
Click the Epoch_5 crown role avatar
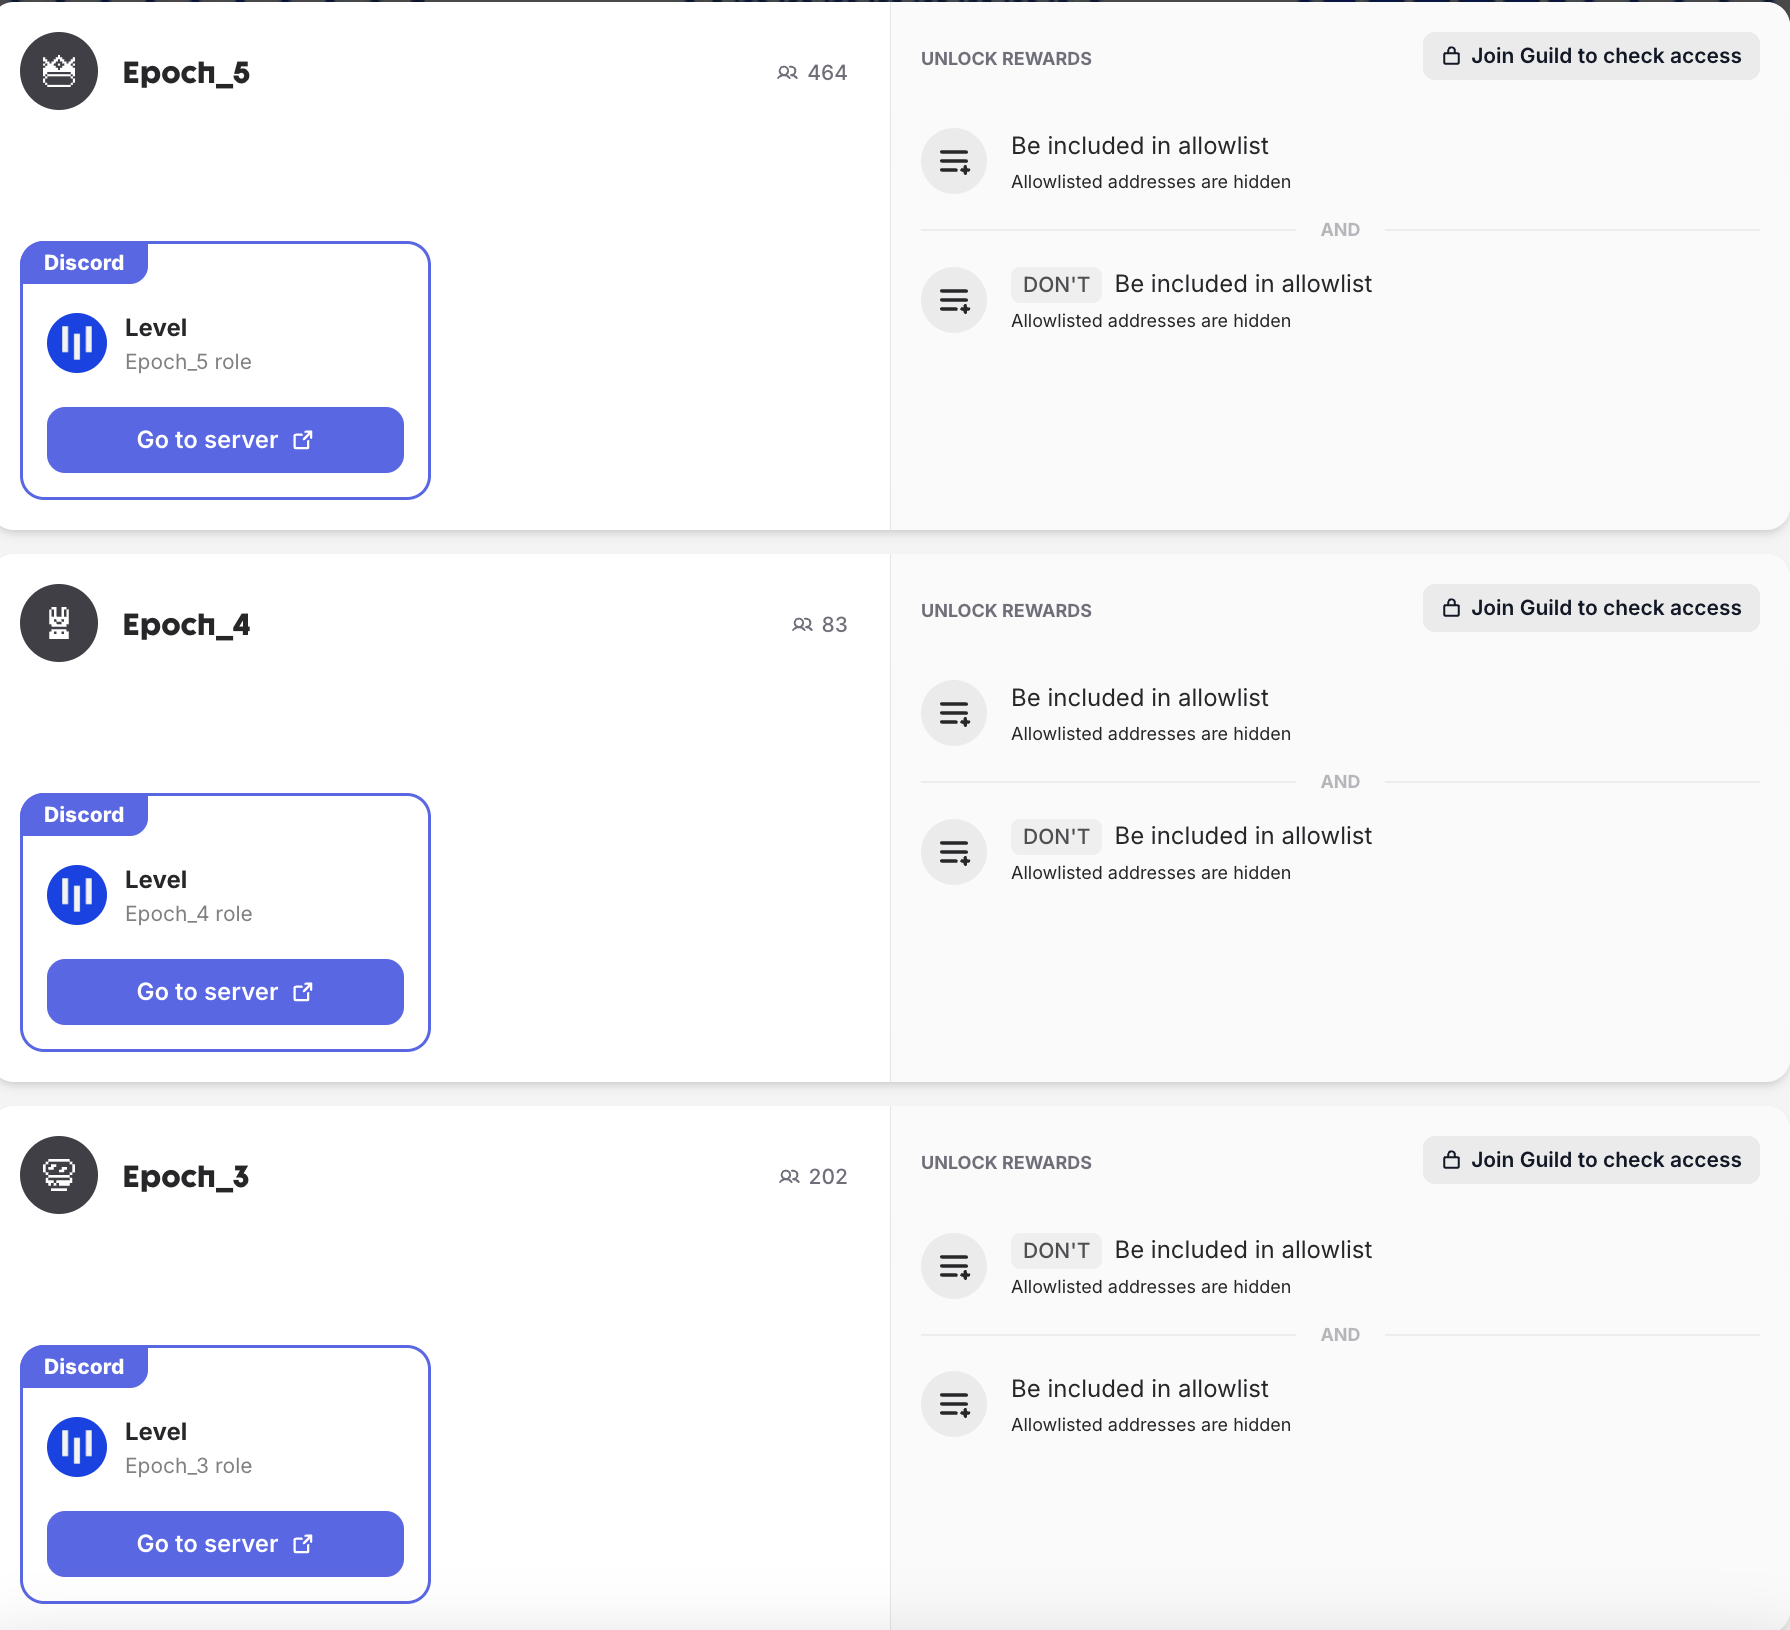59,71
